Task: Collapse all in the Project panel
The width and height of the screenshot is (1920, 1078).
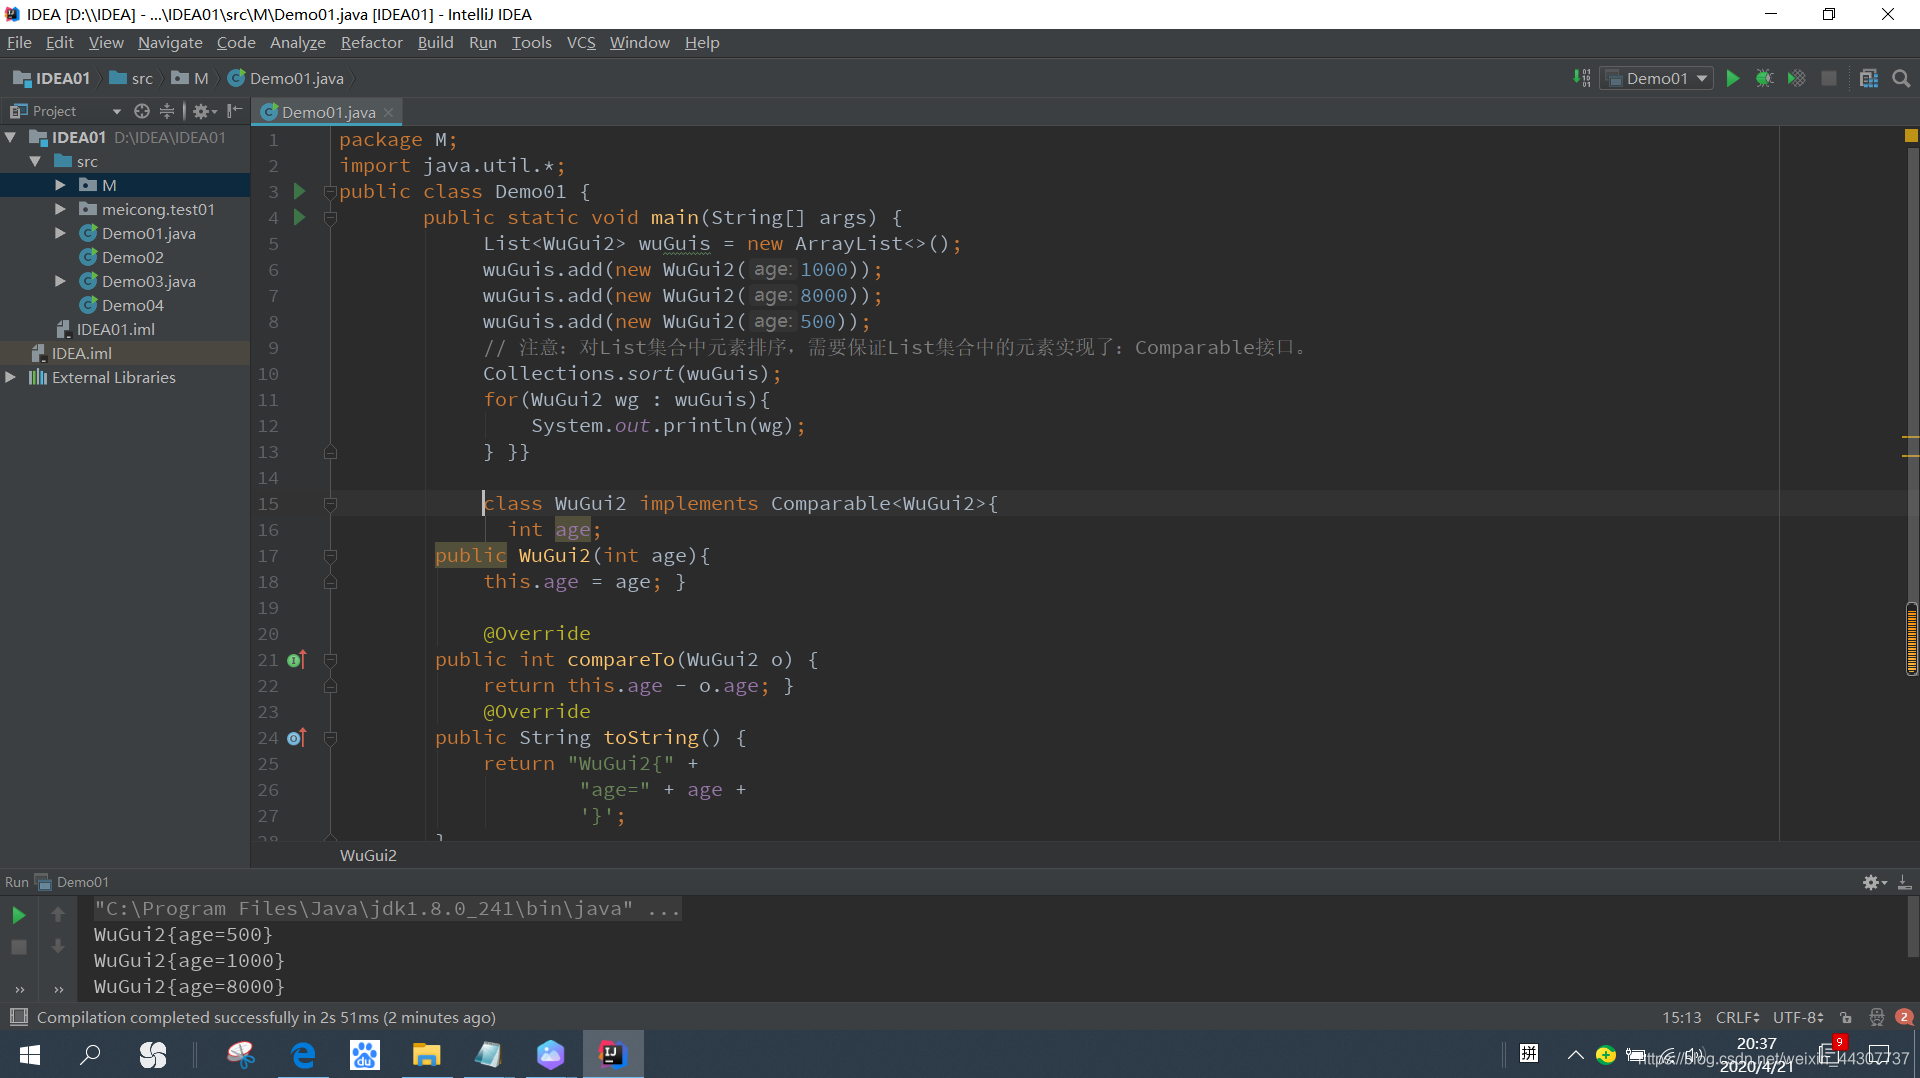Action: (167, 111)
